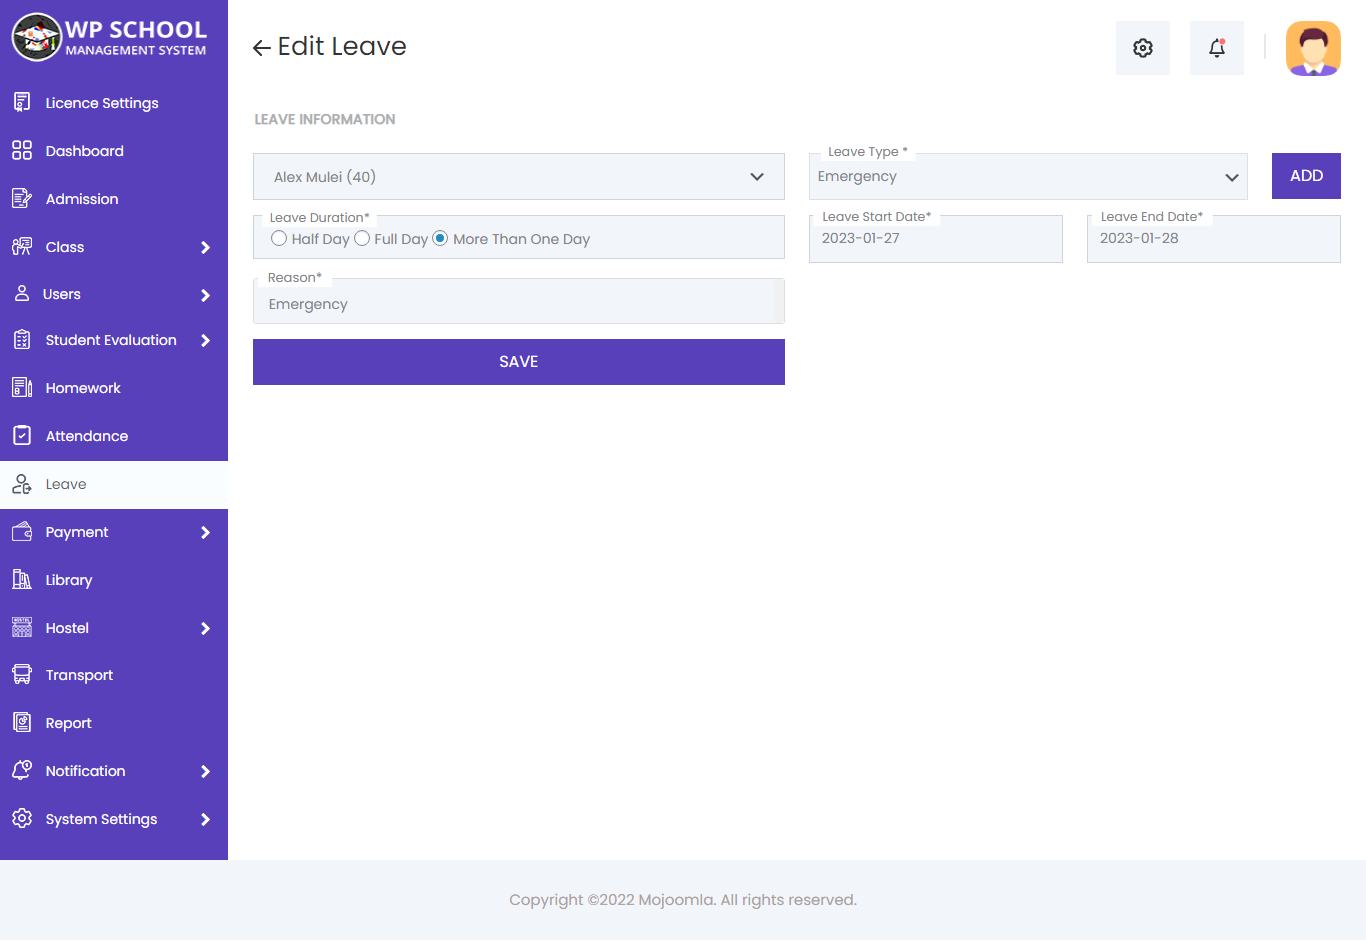Expand the Users submenu chevron
Screen dimensions: 1366x941
(x=205, y=295)
